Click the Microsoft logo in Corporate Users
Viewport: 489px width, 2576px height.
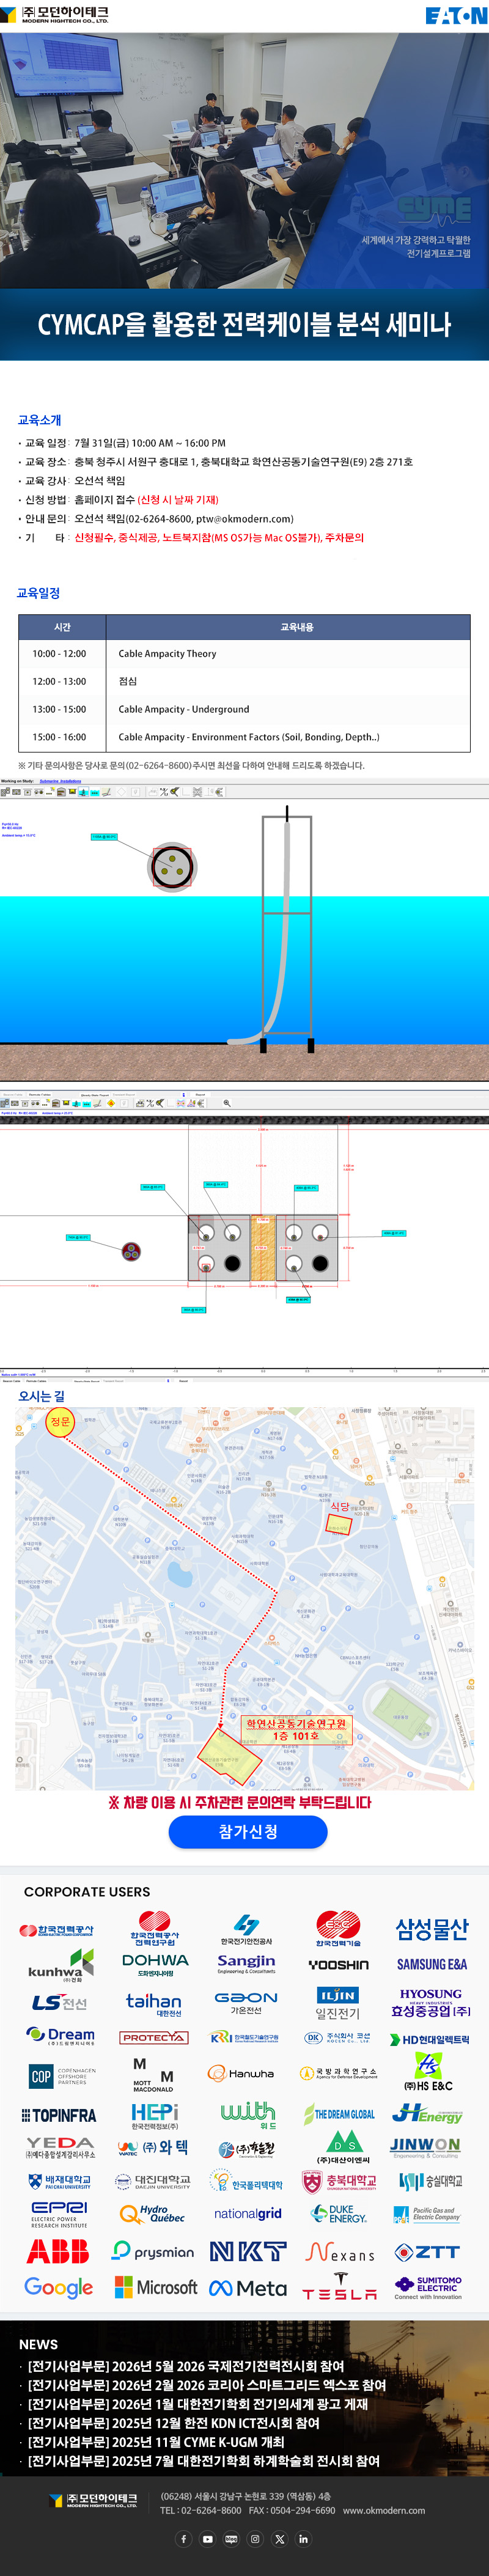point(155,2286)
